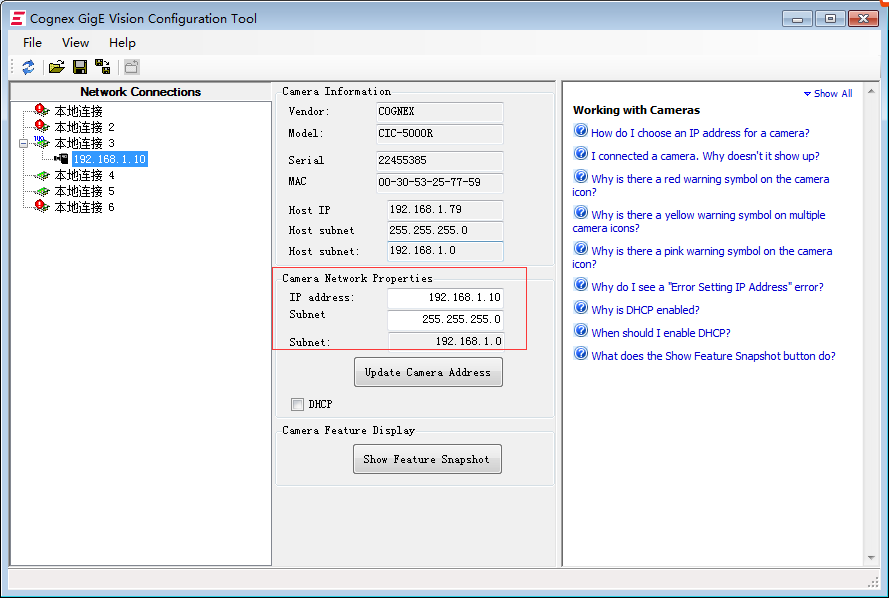Expand the Show All help dropdown
889x598 pixels.
pyautogui.click(x=828, y=94)
